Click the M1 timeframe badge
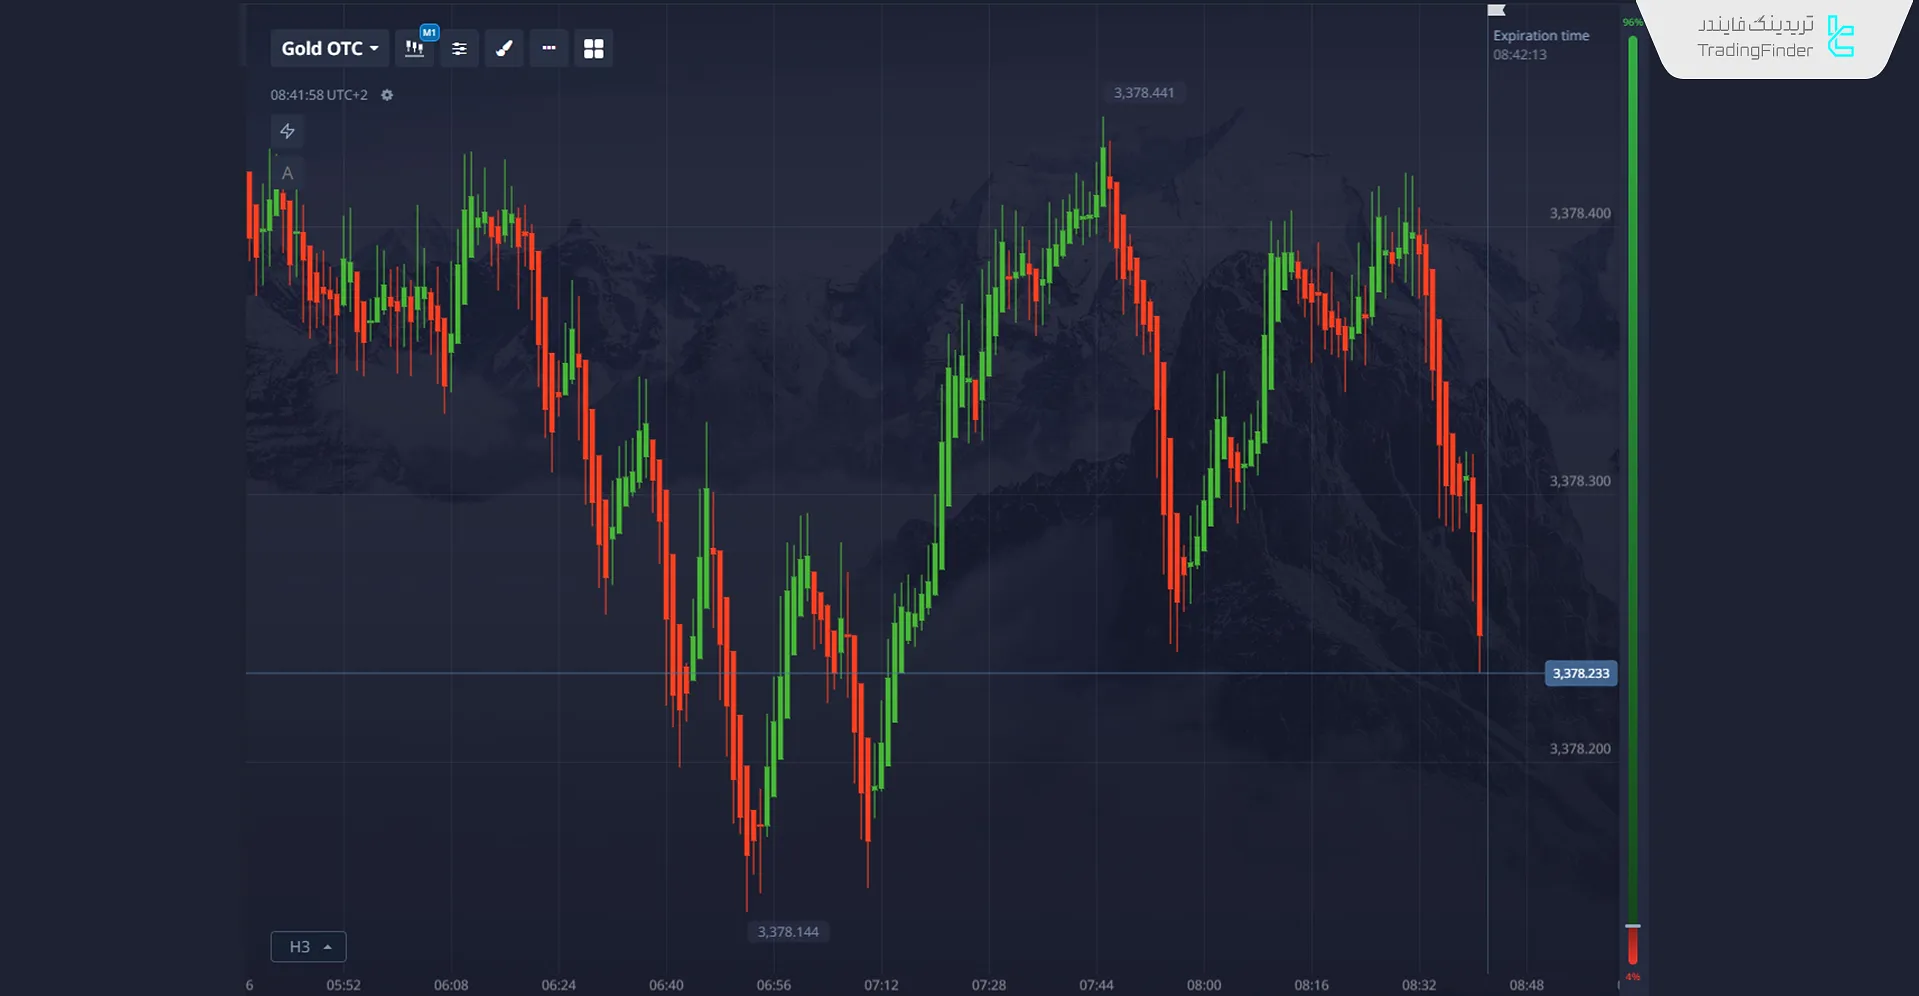Image resolution: width=1919 pixels, height=996 pixels. (x=429, y=33)
